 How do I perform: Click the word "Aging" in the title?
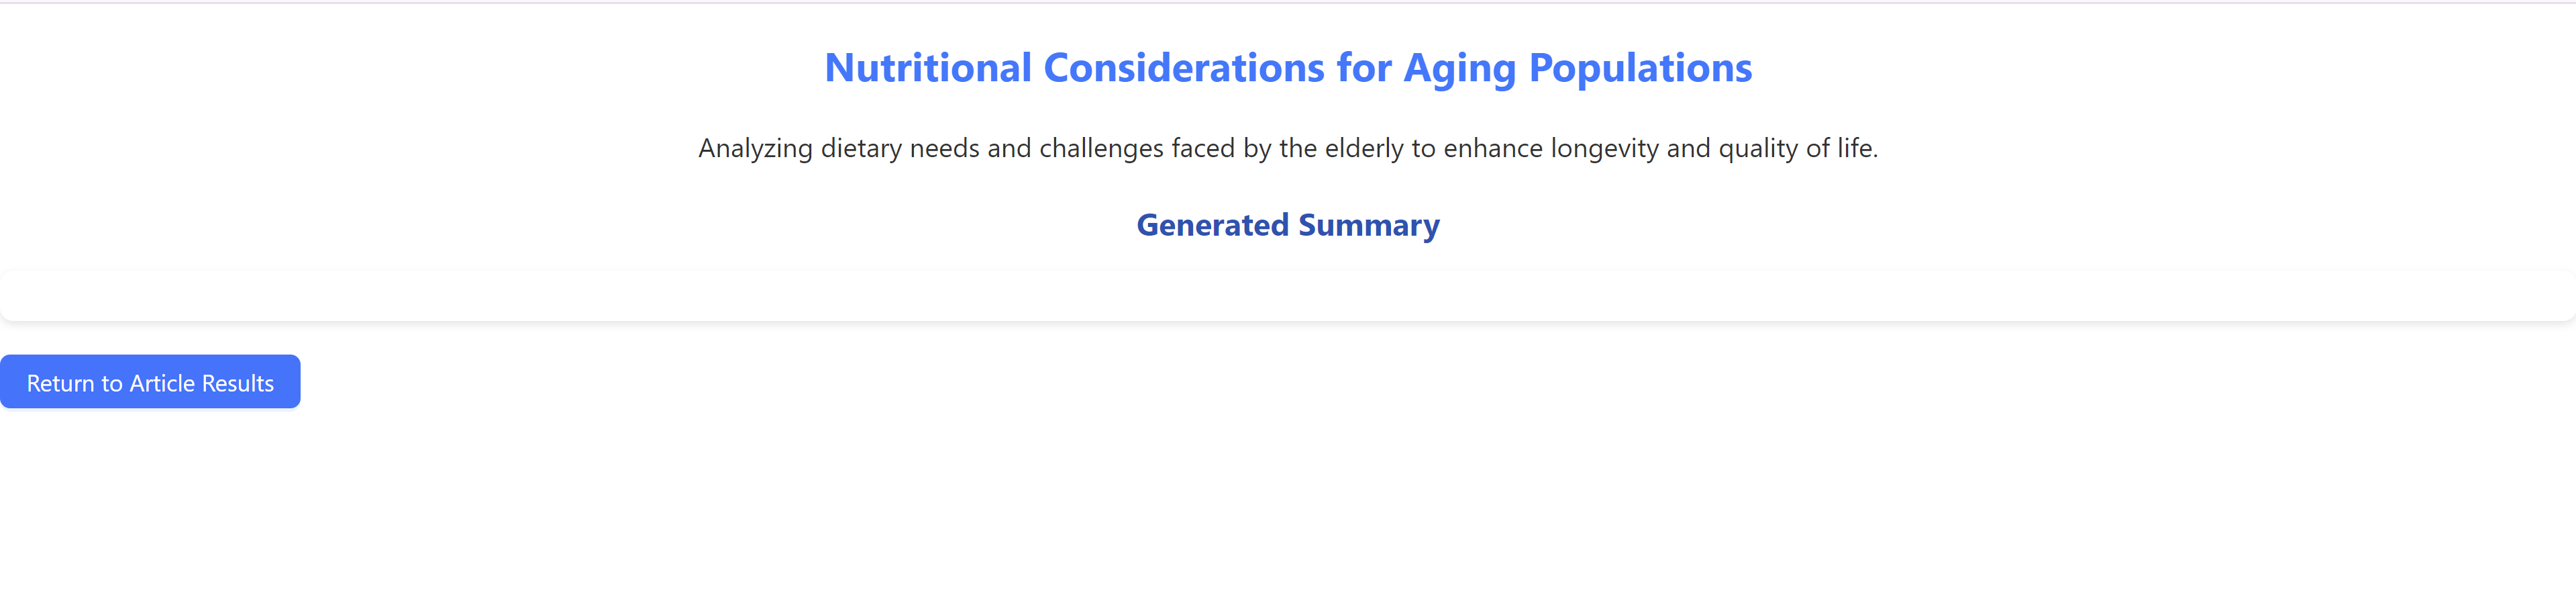1459,68
